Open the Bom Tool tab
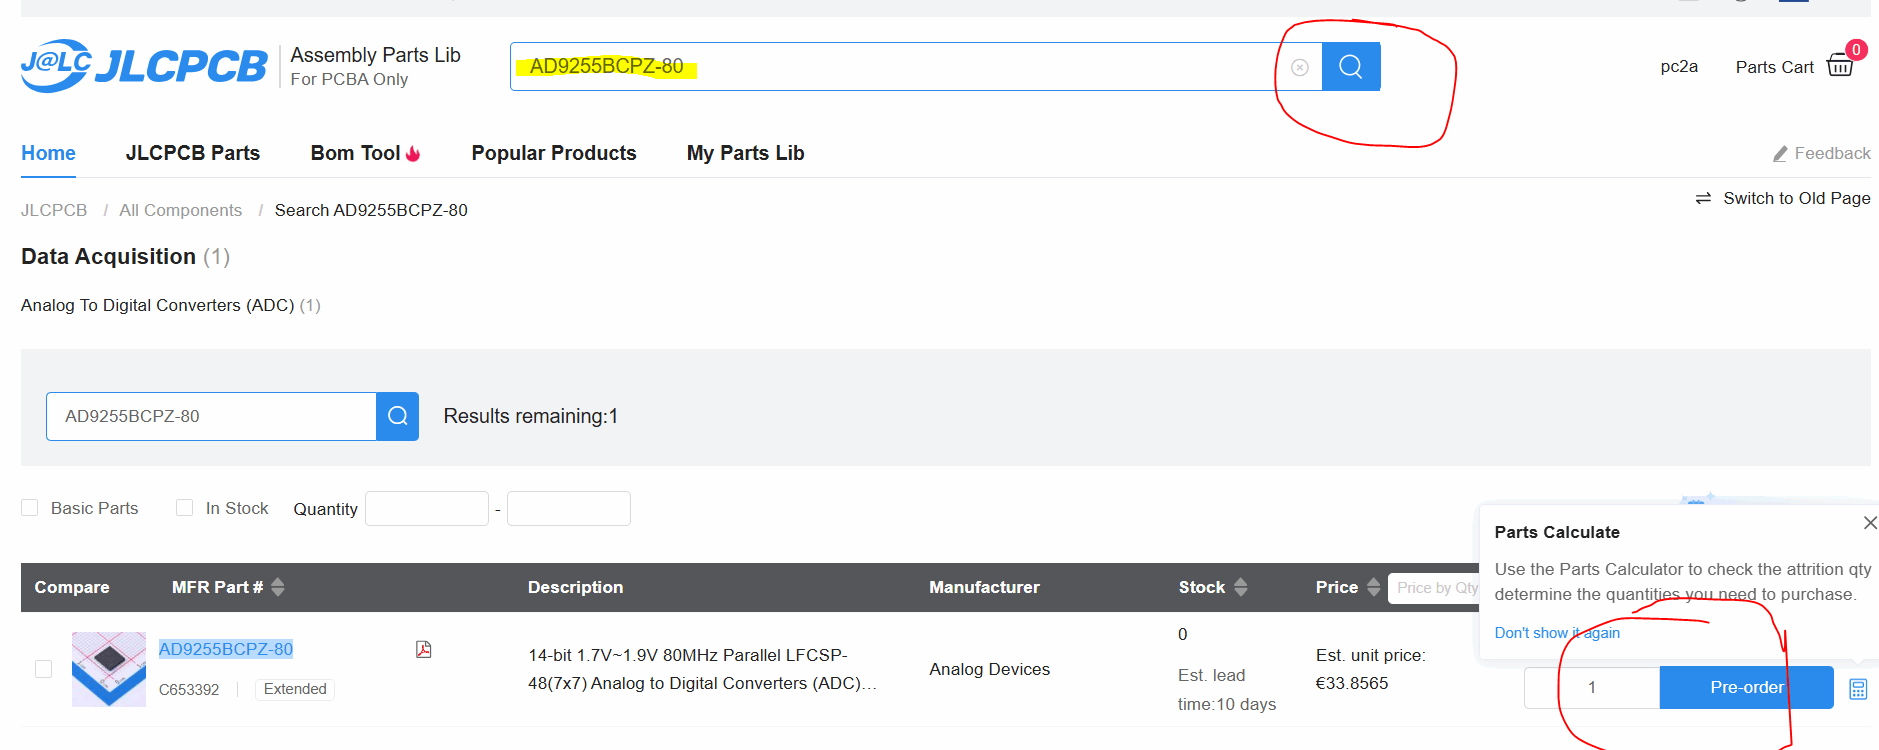Image resolution: width=1879 pixels, height=750 pixels. pyautogui.click(x=355, y=153)
